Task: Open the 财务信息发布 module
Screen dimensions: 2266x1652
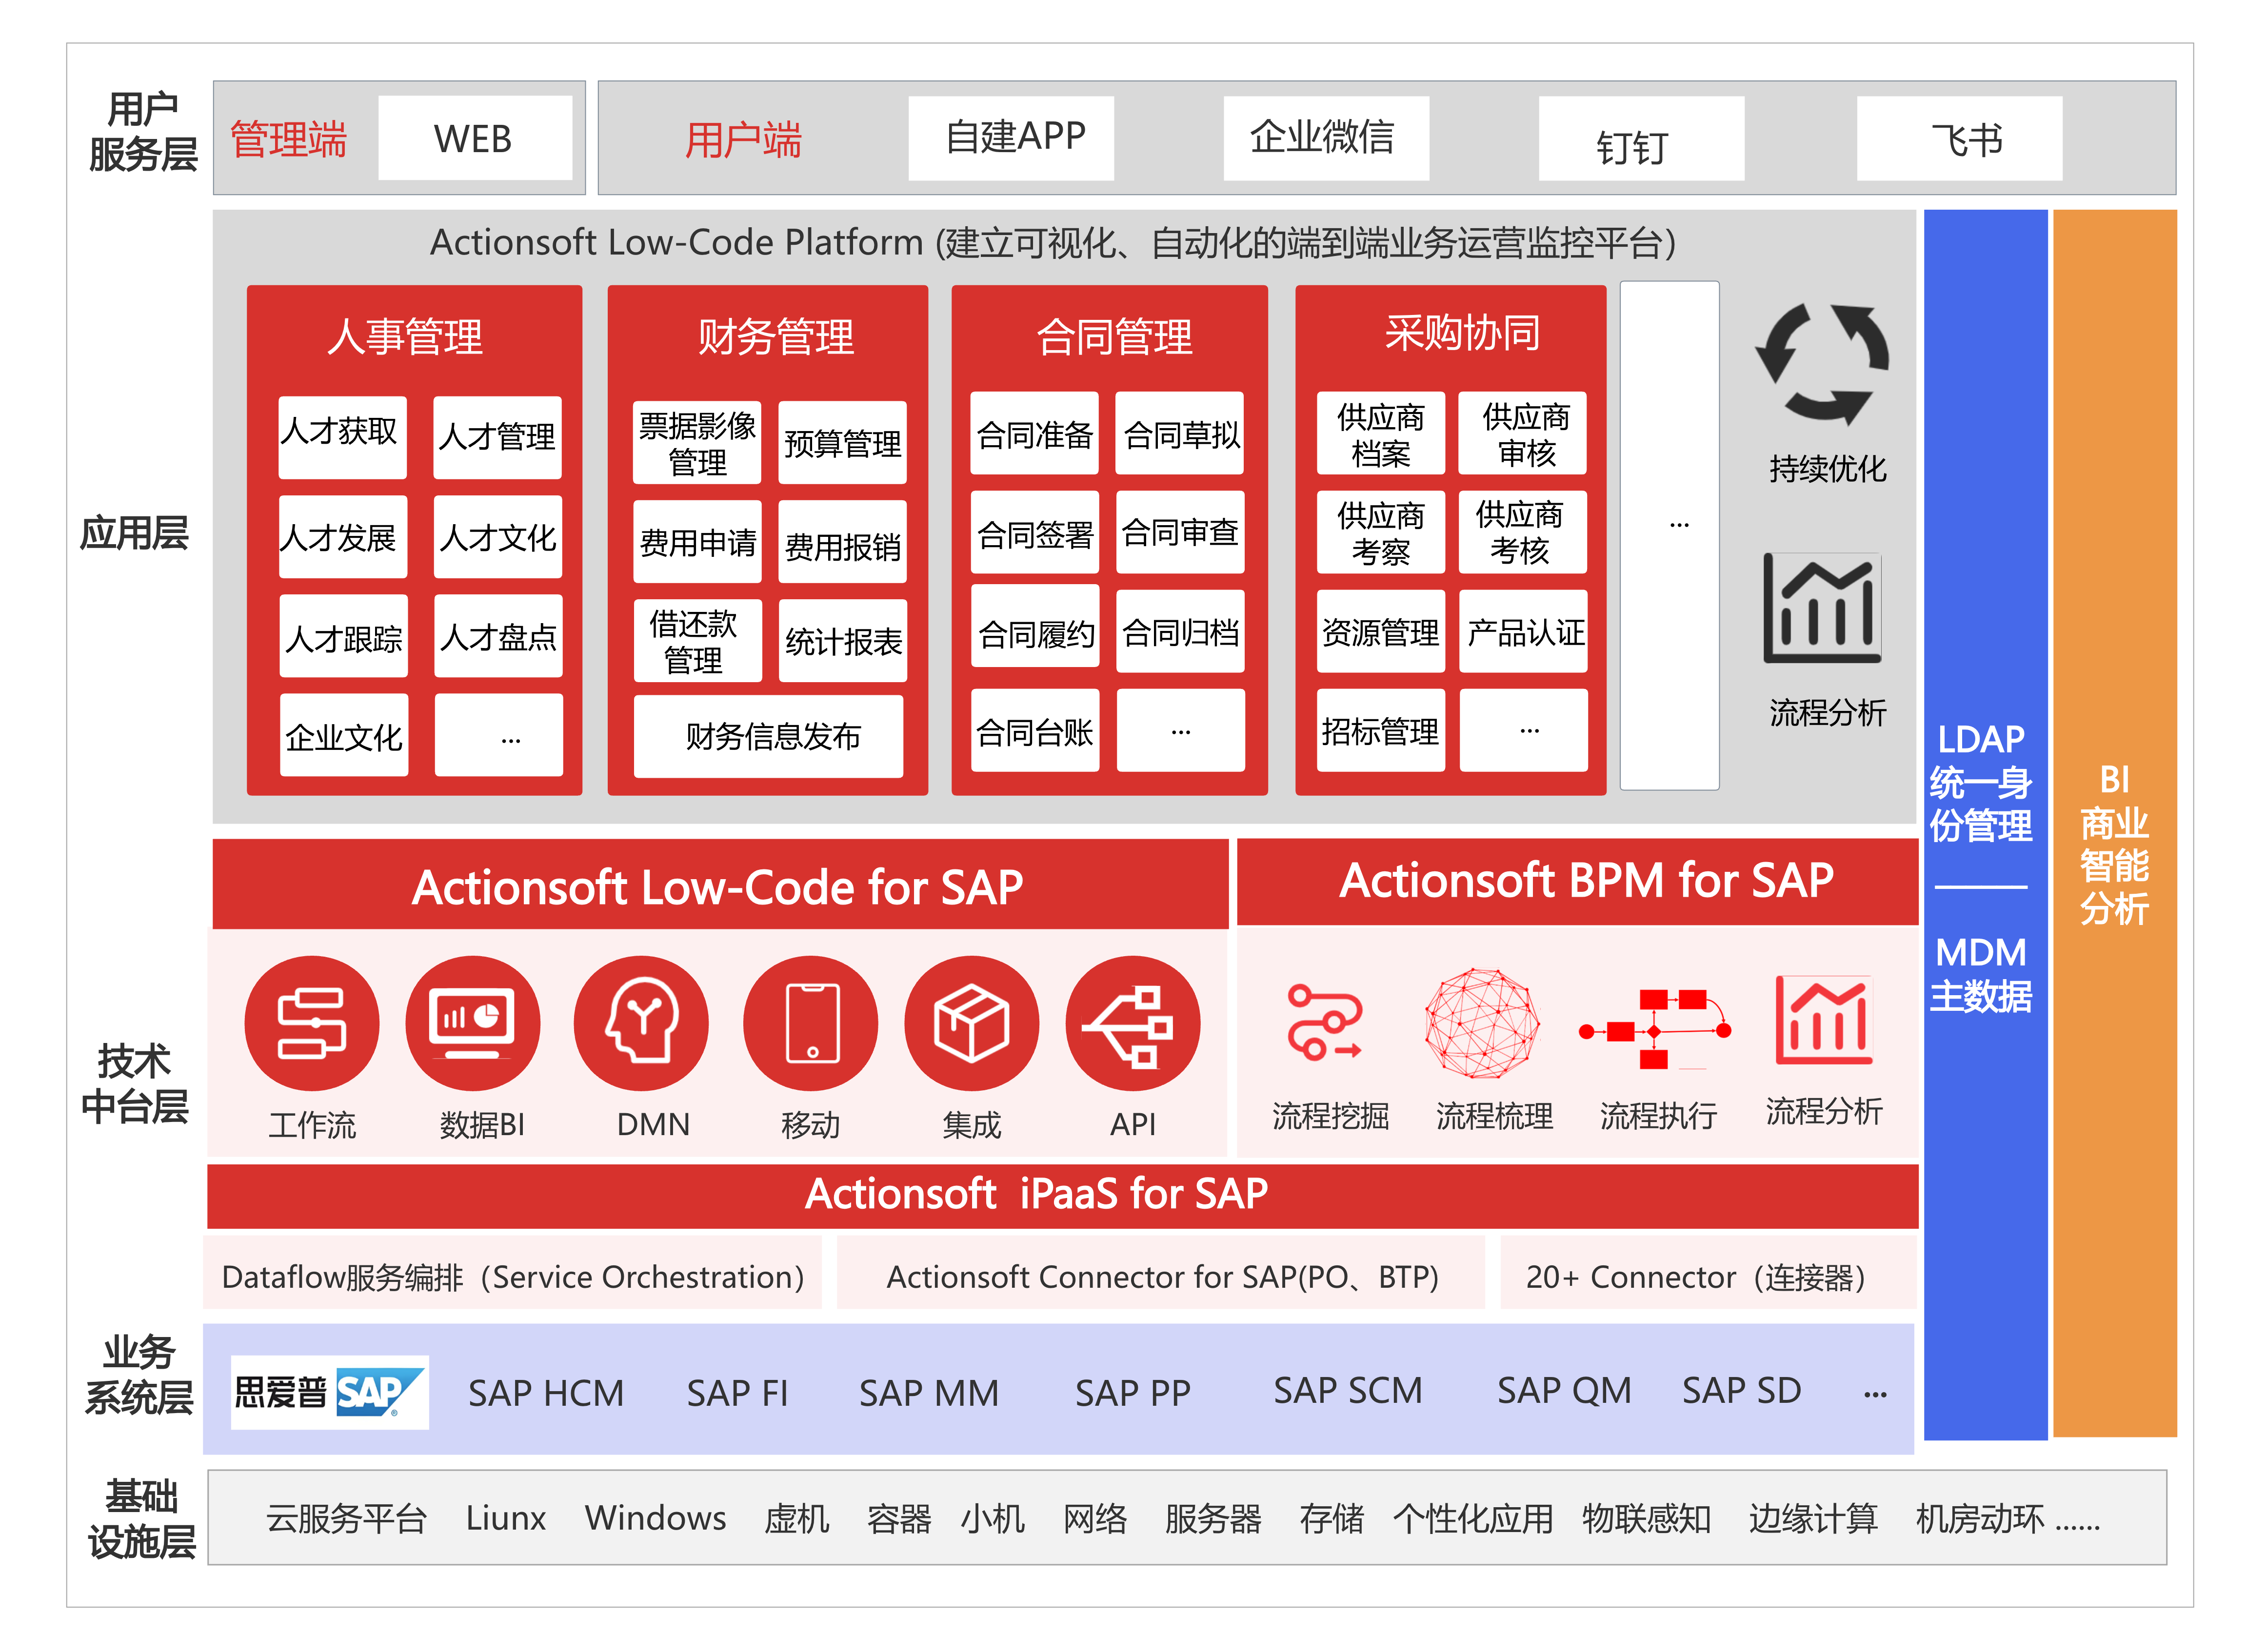Action: click(x=769, y=736)
